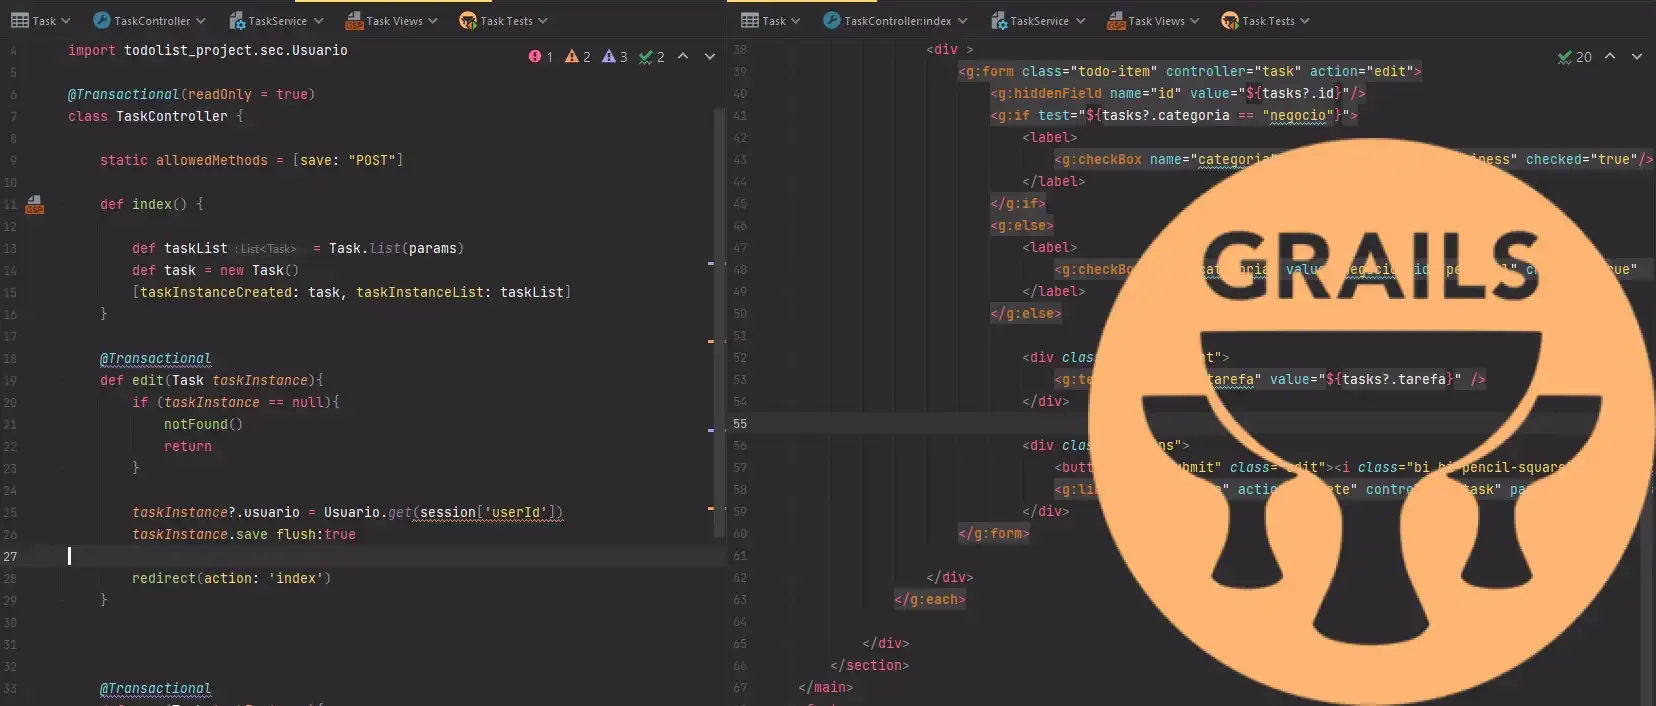Click the 'TaskController' class name in code
The width and height of the screenshot is (1656, 706).
[x=171, y=116]
